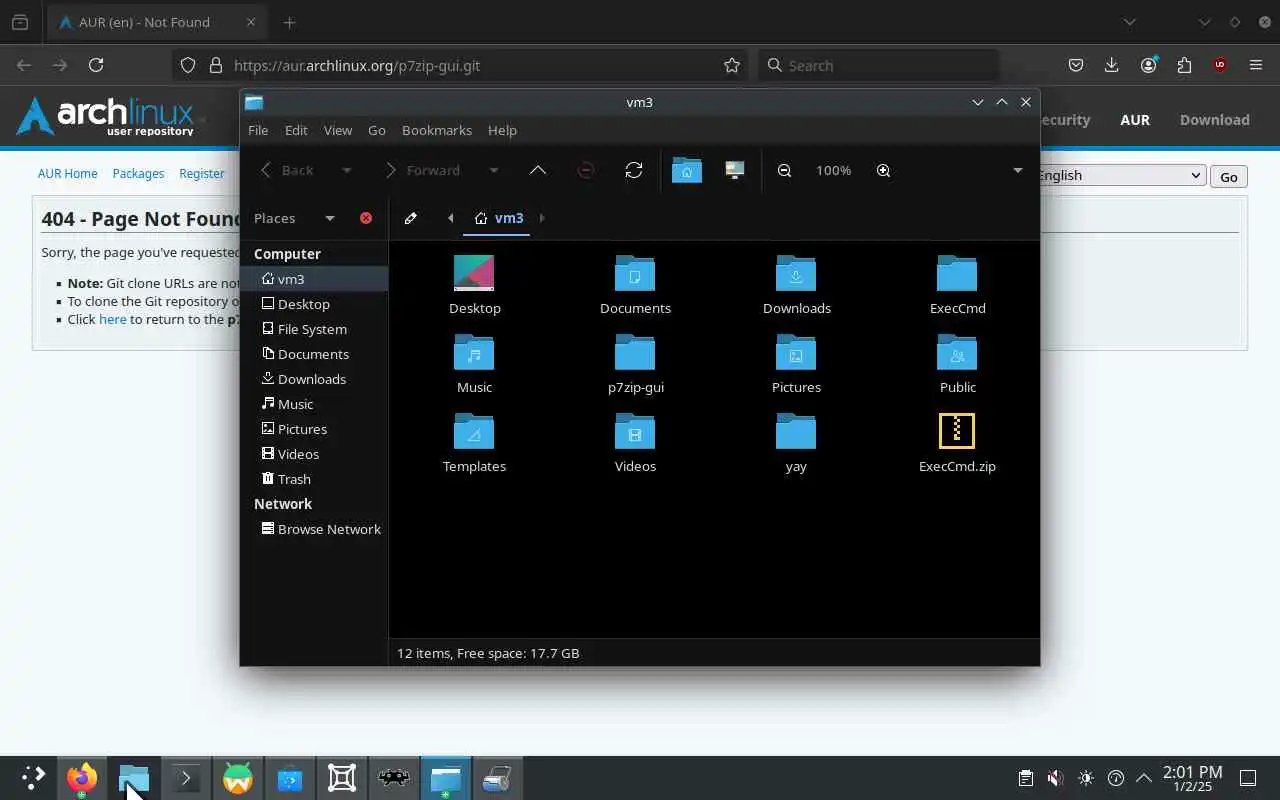
Task: Click the Stop loading toolbar icon
Action: pos(586,170)
